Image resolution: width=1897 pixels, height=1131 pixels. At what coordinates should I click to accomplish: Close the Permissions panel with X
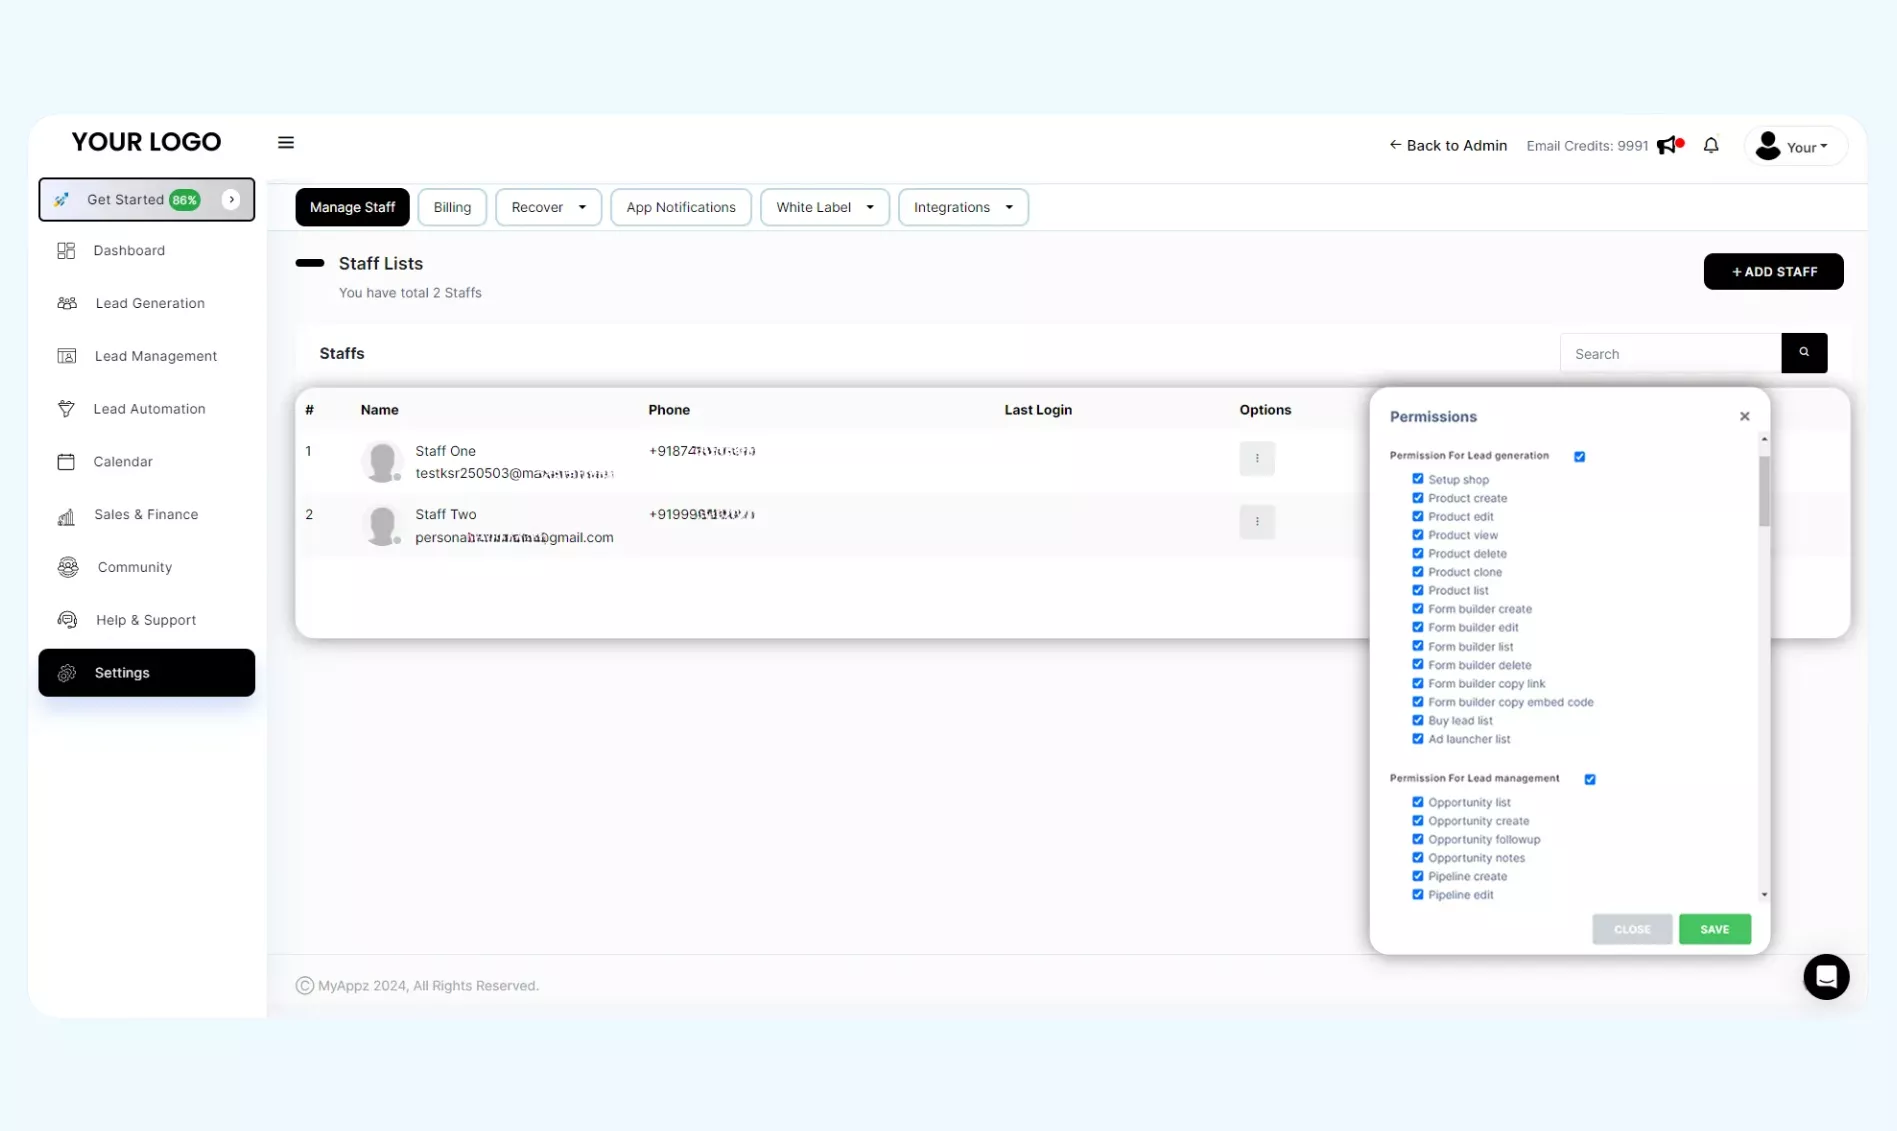[x=1744, y=417]
